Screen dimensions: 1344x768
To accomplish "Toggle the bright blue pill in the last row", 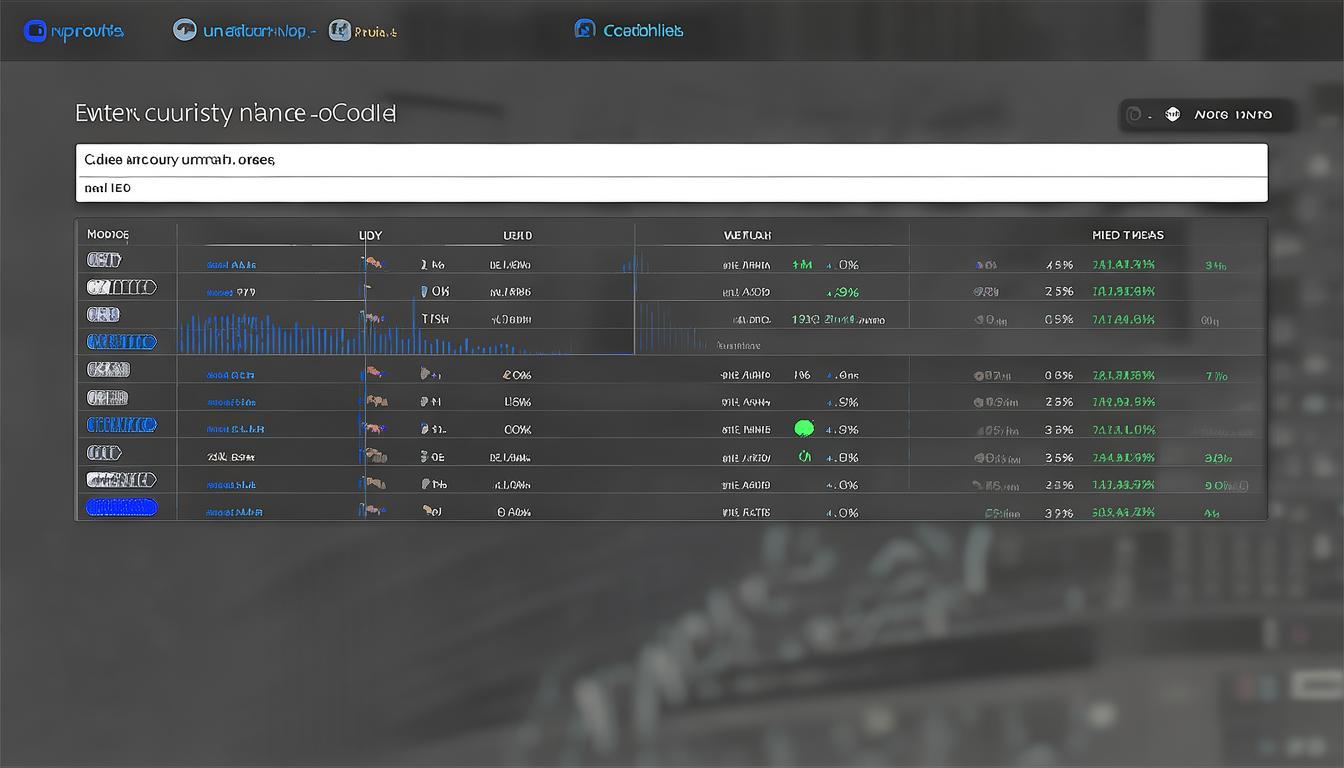I will click(x=122, y=508).
